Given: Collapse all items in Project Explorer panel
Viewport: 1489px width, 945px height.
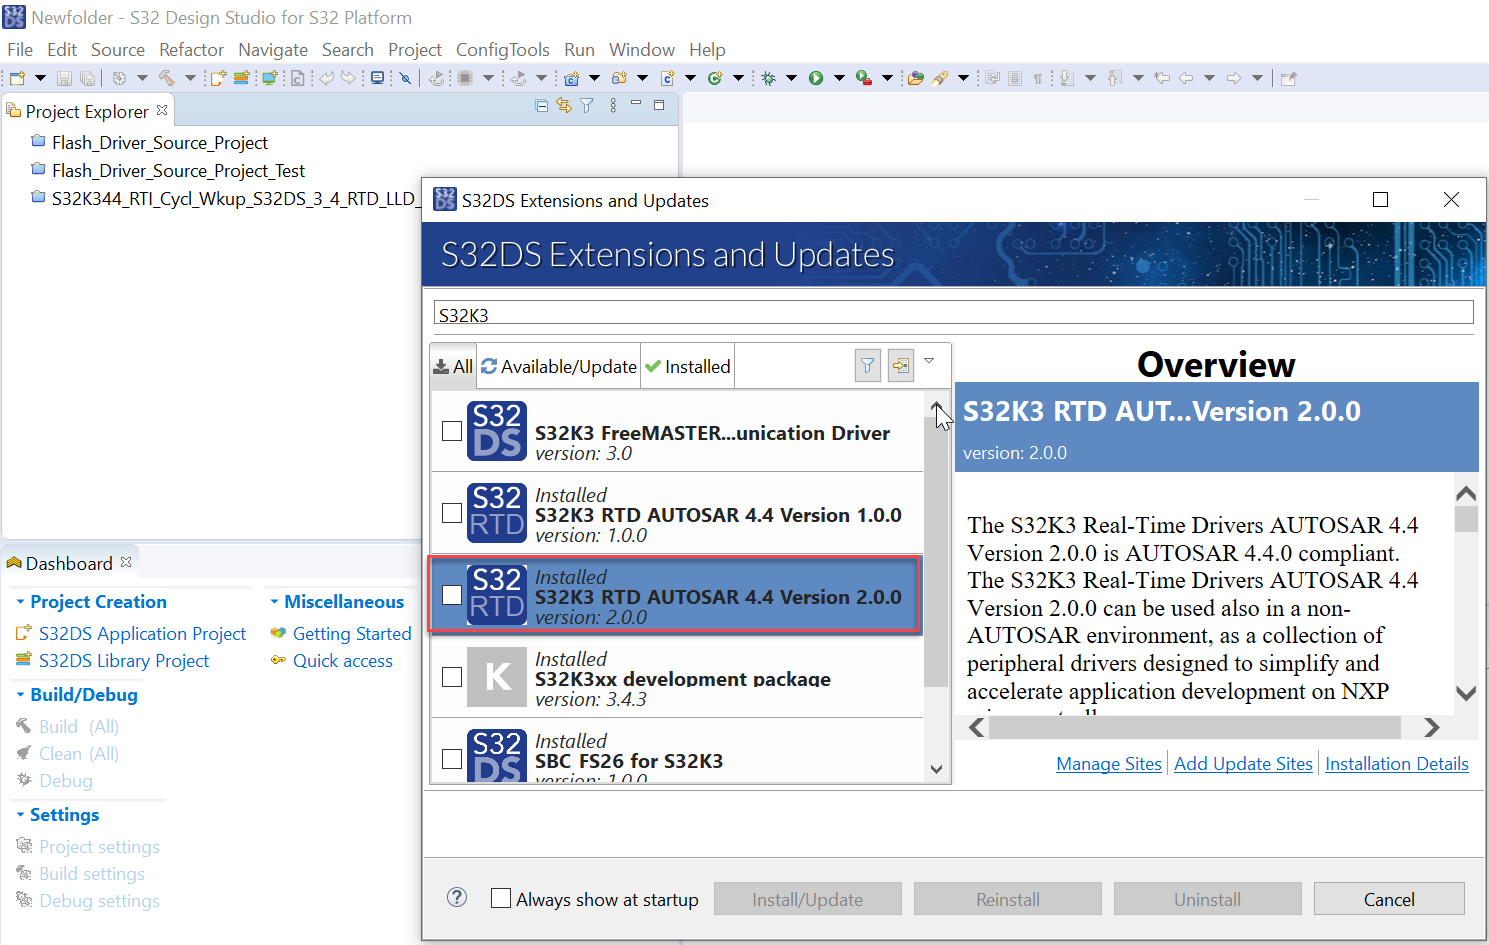Looking at the screenshot, I should 541,105.
